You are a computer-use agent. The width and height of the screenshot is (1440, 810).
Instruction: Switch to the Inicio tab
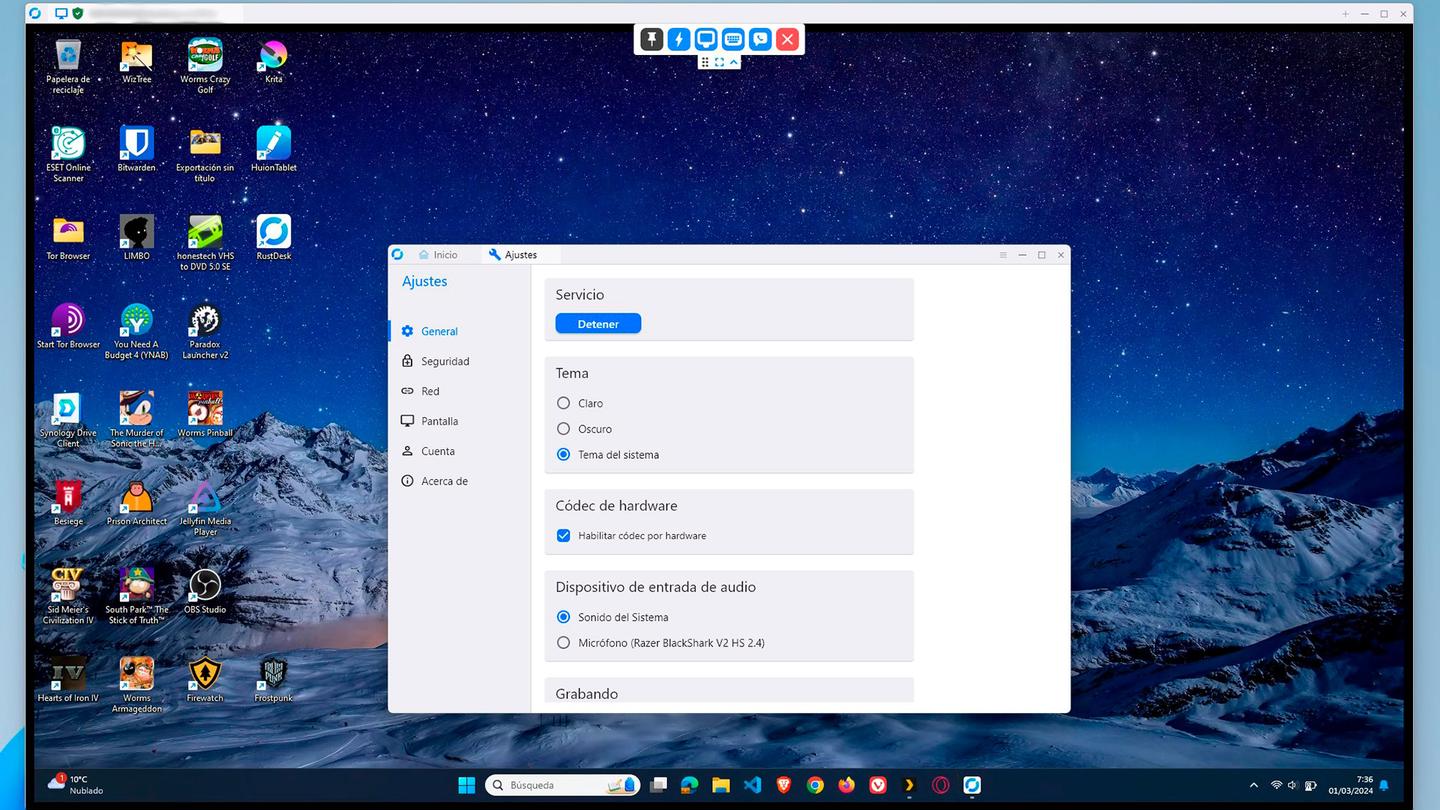pos(438,255)
